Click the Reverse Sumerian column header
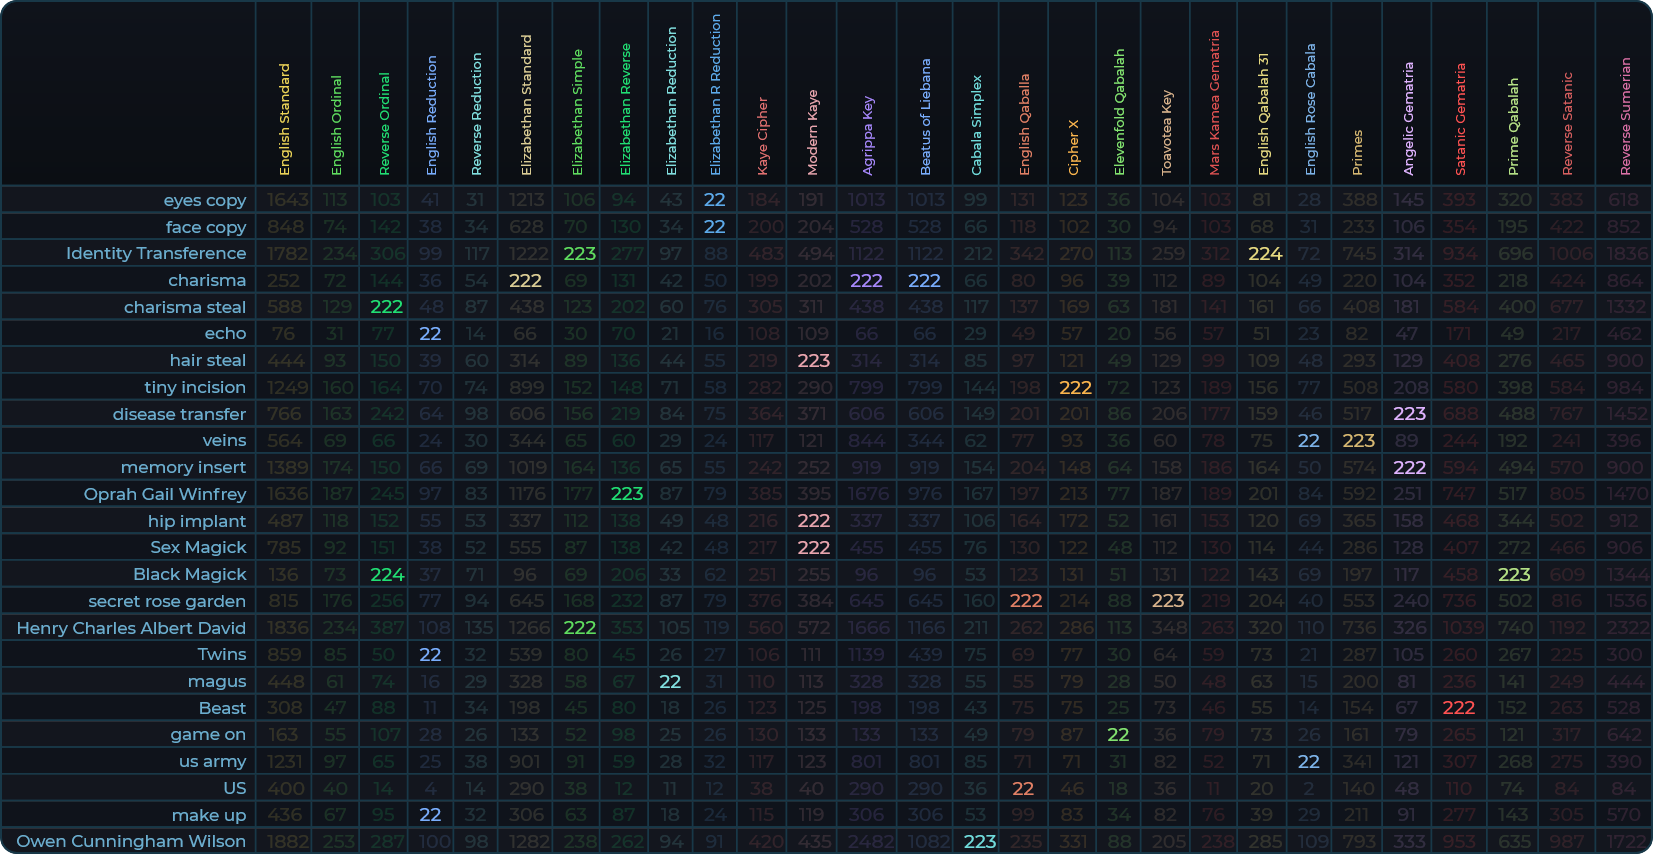 click(1625, 116)
